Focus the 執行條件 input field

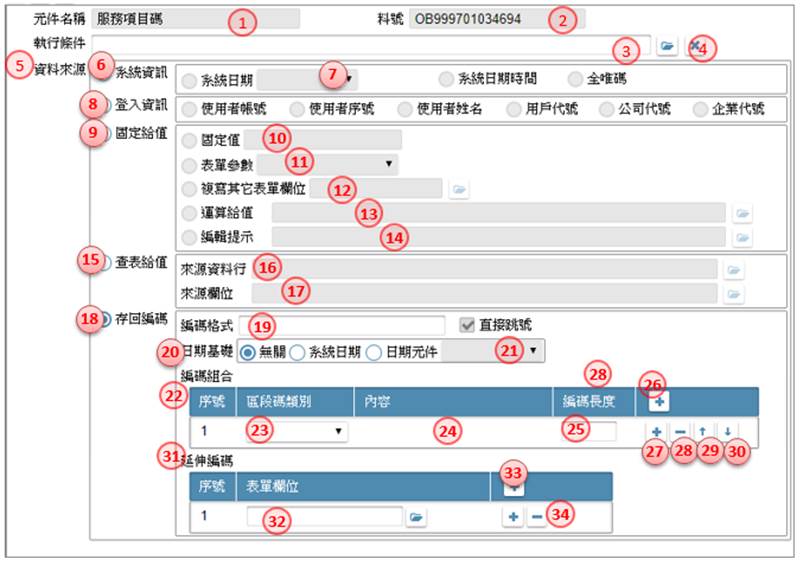[x=372, y=45]
